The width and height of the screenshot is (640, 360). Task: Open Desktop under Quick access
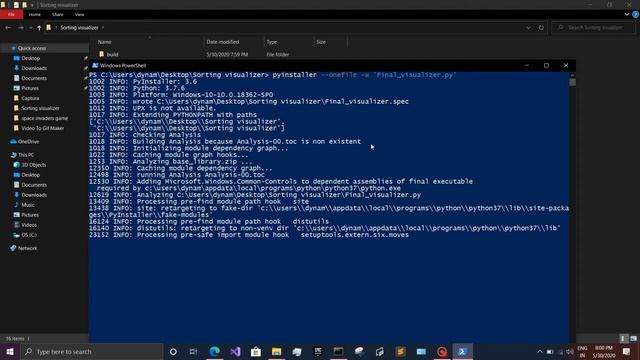(31, 58)
